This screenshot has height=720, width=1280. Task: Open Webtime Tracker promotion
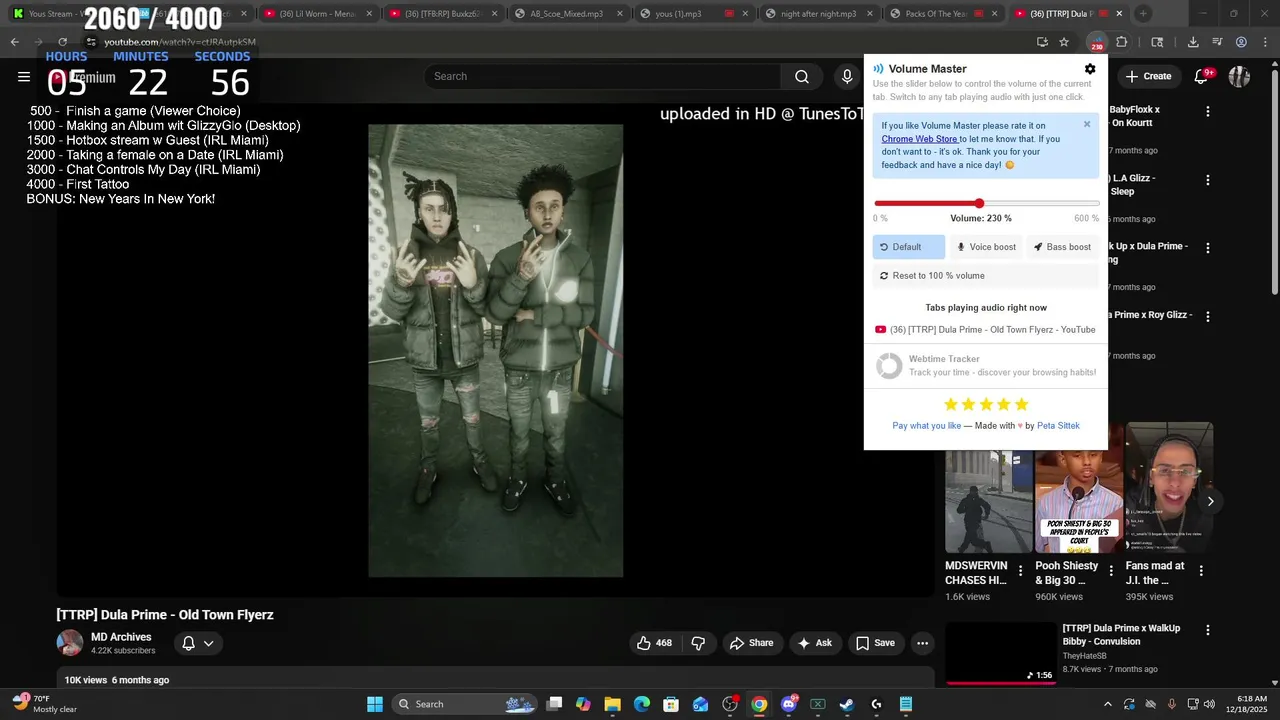tap(986, 365)
